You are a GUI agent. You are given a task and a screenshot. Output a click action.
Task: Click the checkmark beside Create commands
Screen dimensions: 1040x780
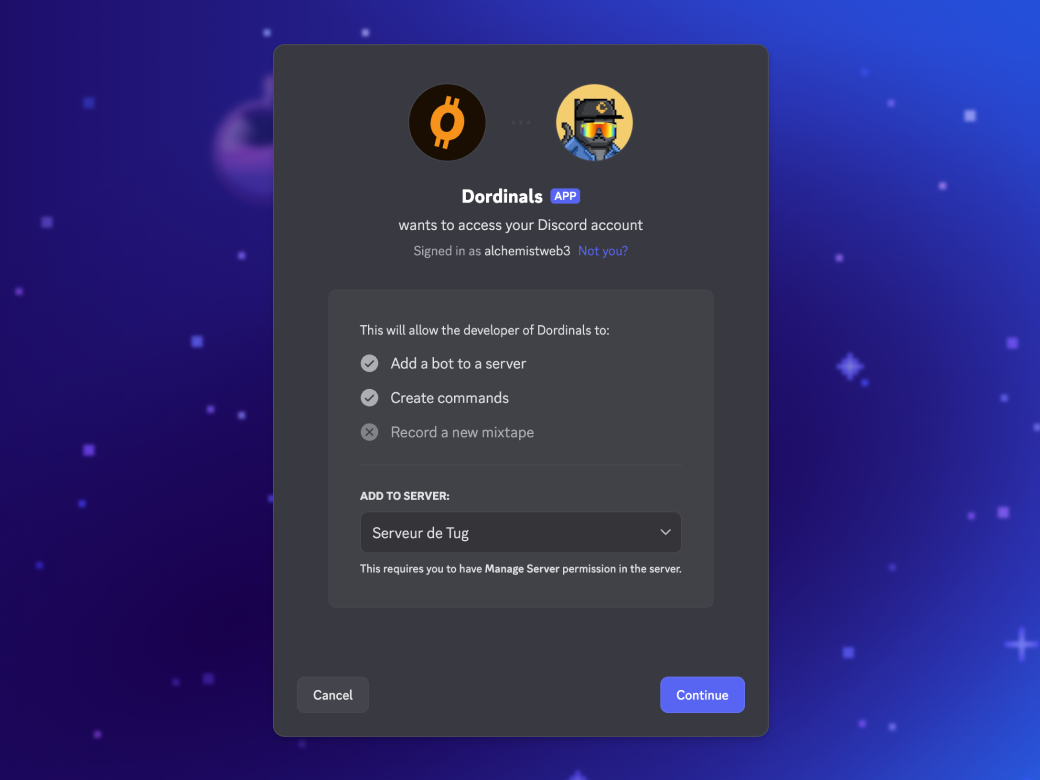(x=369, y=398)
